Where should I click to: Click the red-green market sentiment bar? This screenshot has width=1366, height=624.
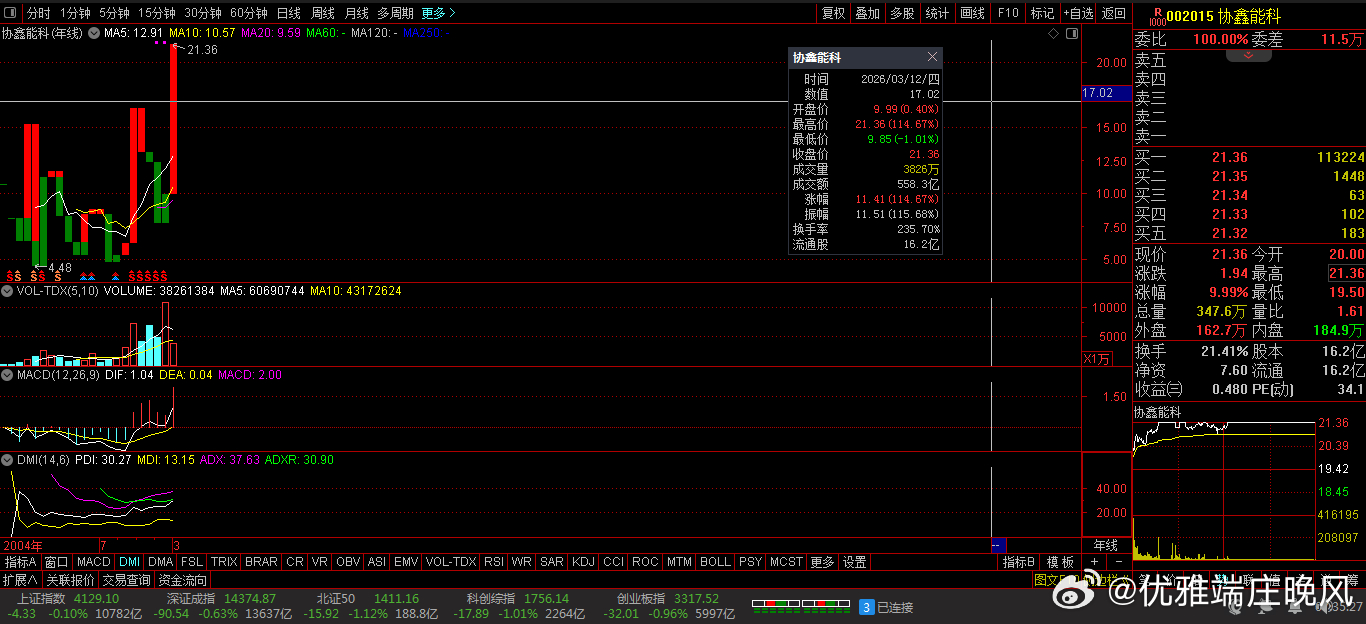click(x=800, y=604)
